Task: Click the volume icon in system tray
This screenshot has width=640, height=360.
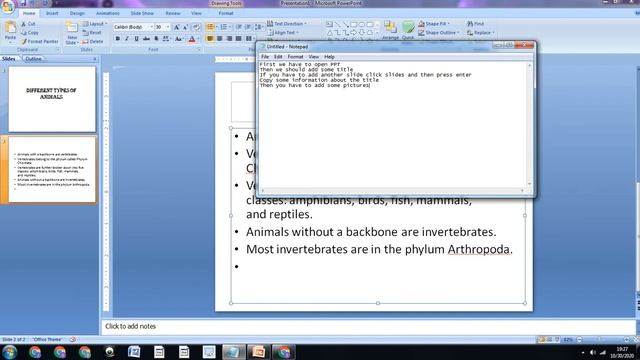Action: [592, 352]
